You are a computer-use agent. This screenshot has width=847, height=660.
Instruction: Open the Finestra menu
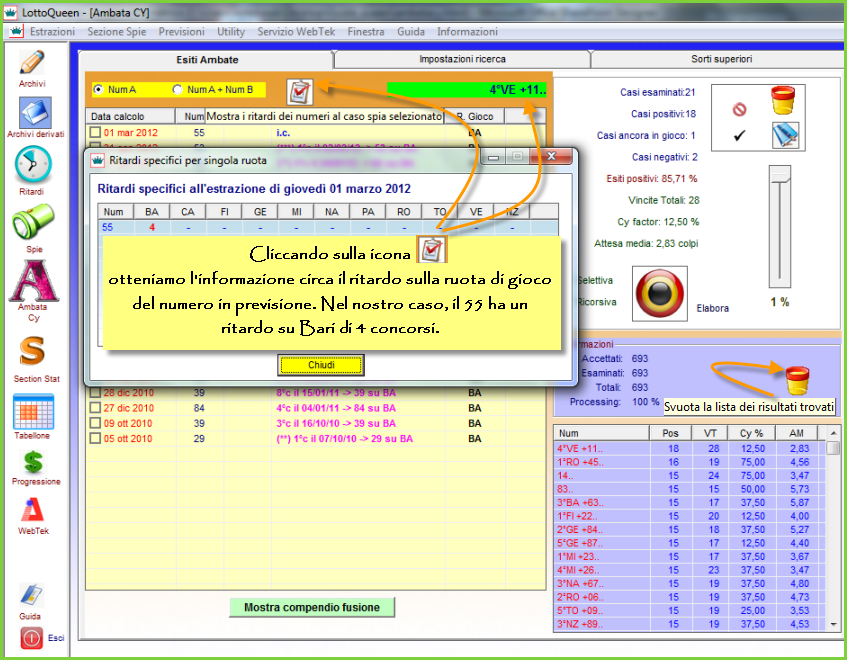coord(366,32)
